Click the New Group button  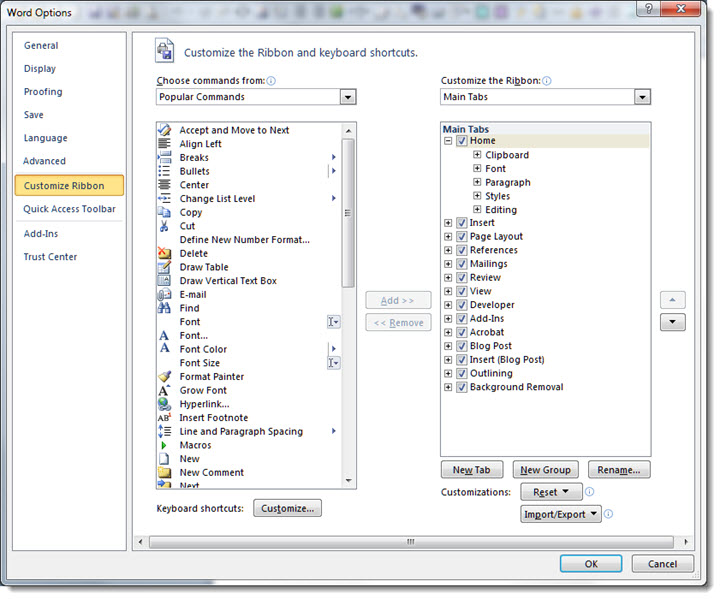coord(546,470)
